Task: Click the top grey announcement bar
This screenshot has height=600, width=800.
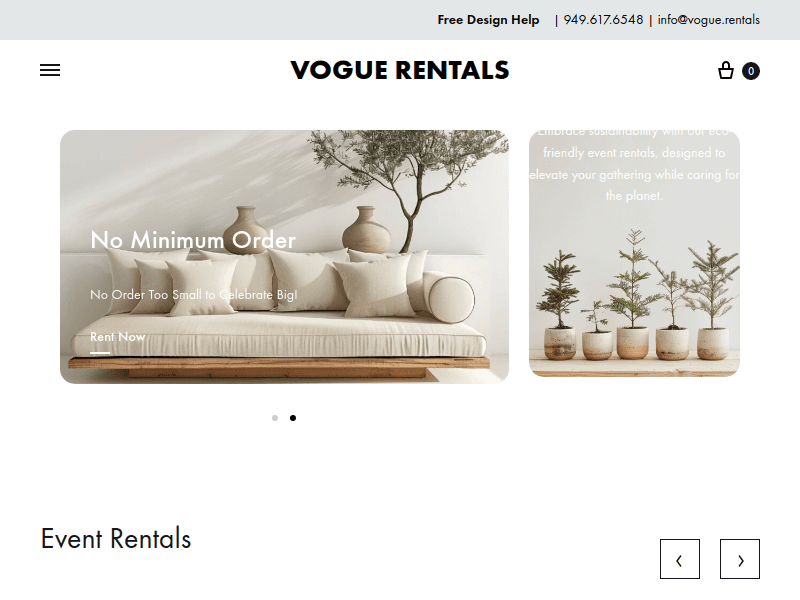Action: click(400, 20)
